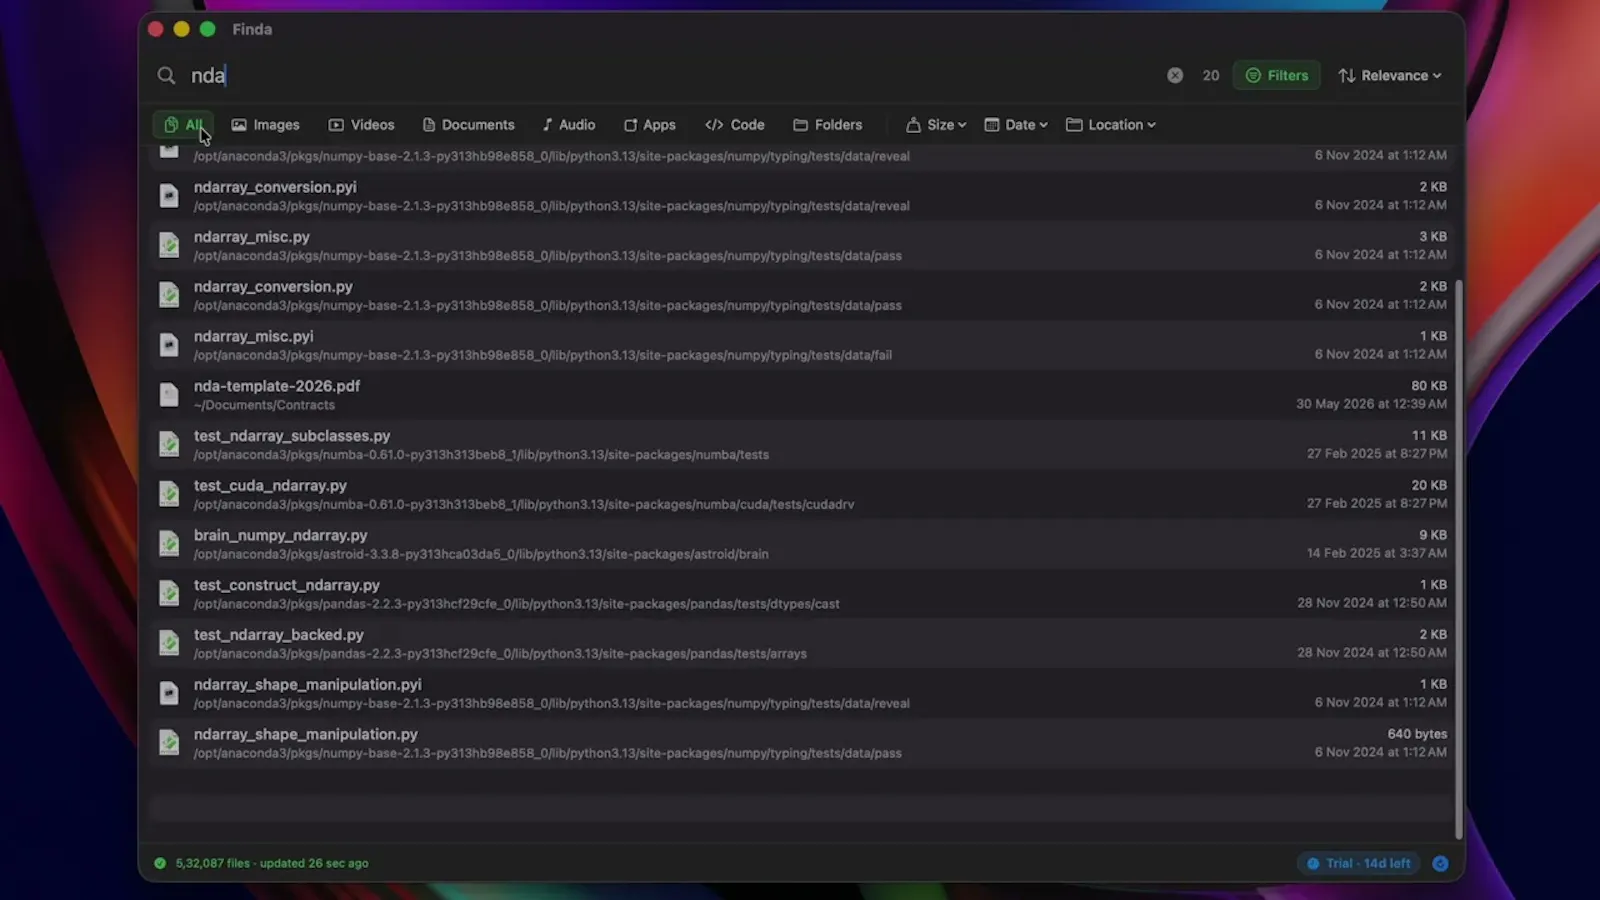Click the 14 Feb 2025 at 3:37 AM date
The height and width of the screenshot is (900, 1600).
click(1377, 553)
